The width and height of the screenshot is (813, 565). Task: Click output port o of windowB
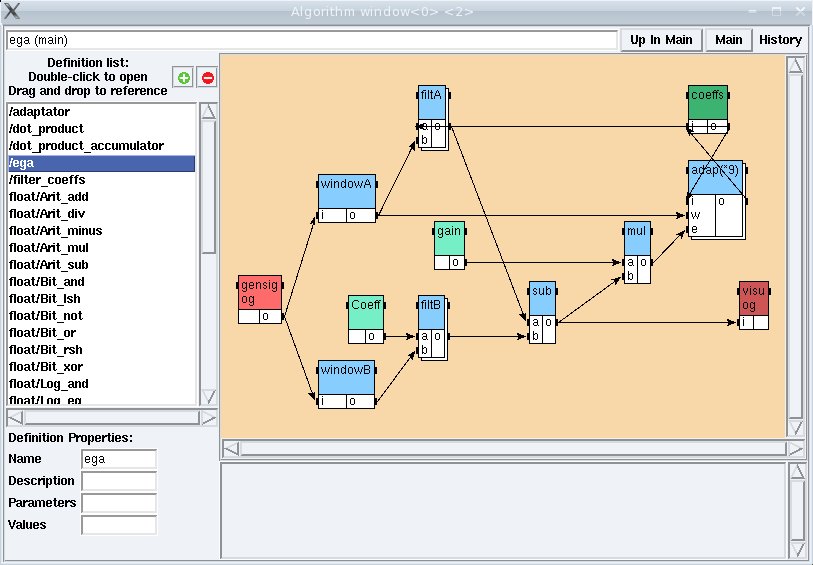point(360,402)
